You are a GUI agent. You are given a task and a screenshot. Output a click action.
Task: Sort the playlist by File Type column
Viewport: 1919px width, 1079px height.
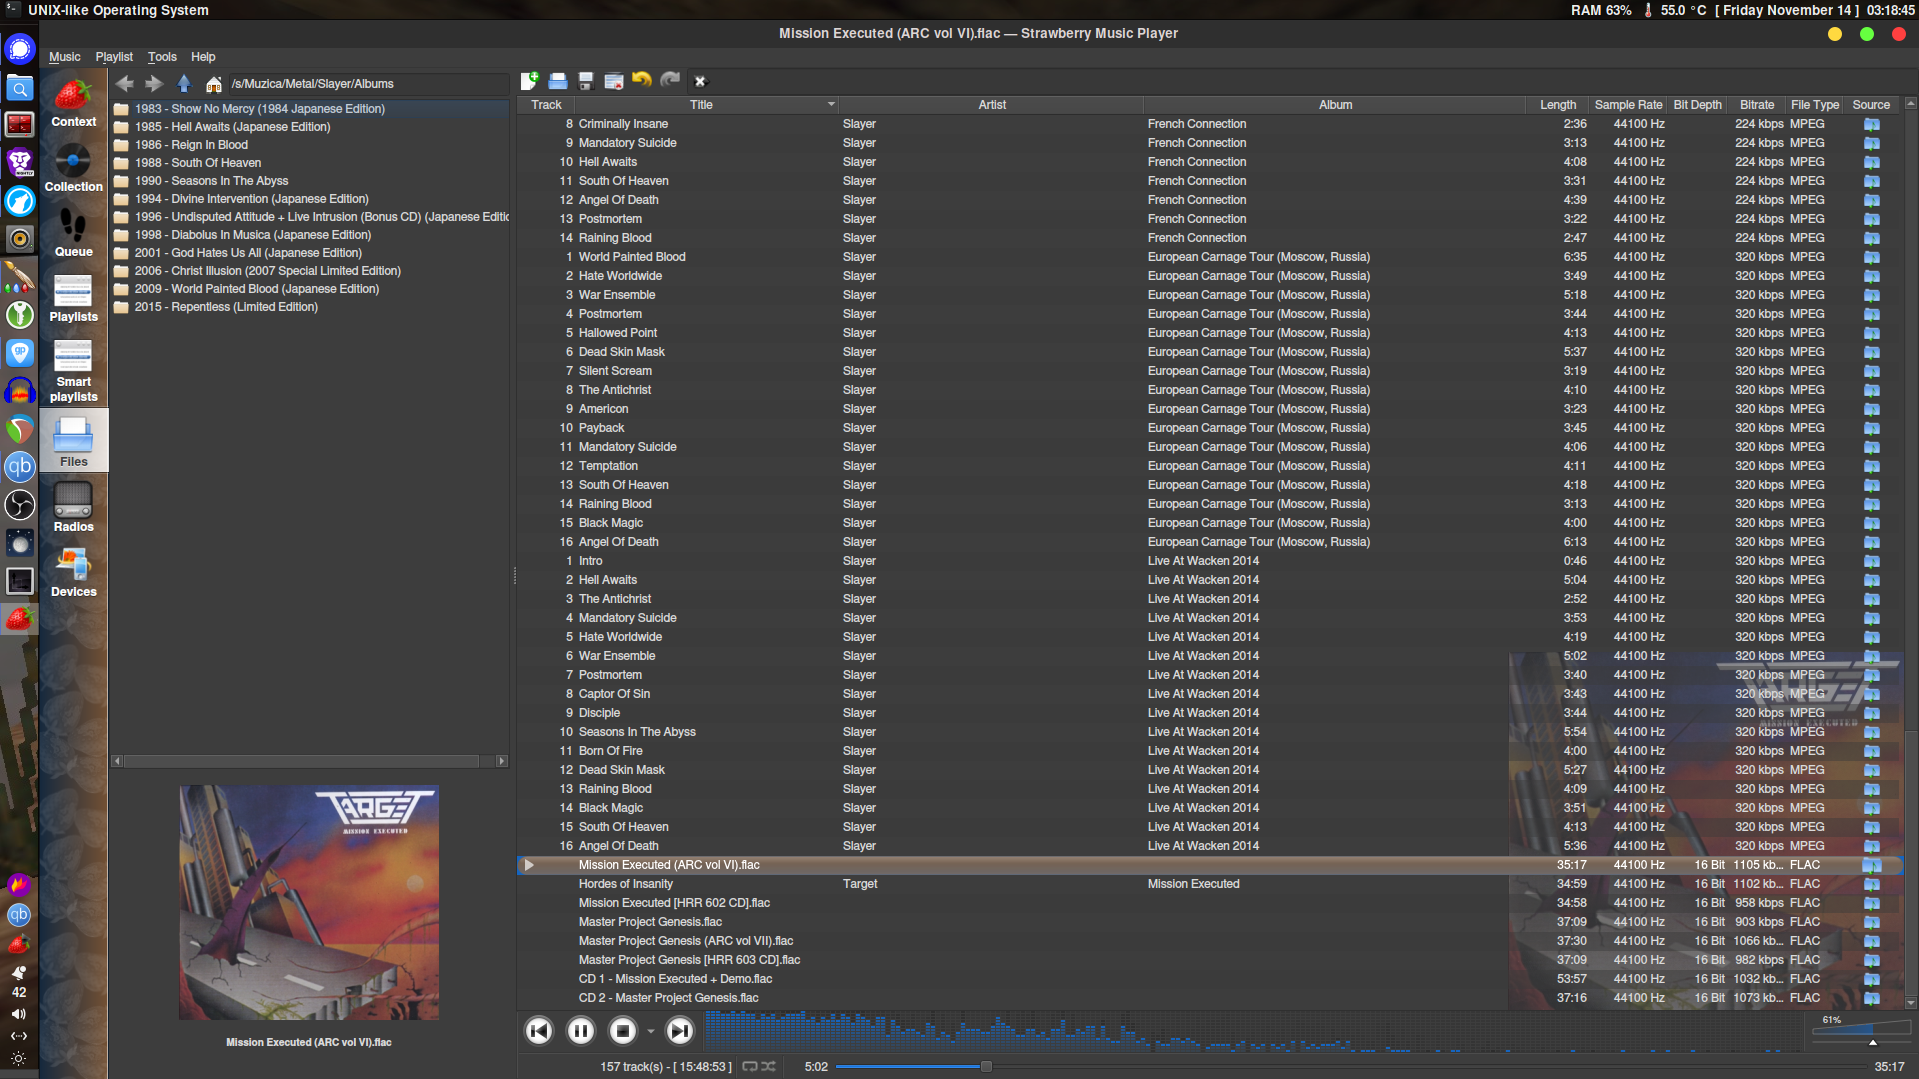[x=1815, y=105]
